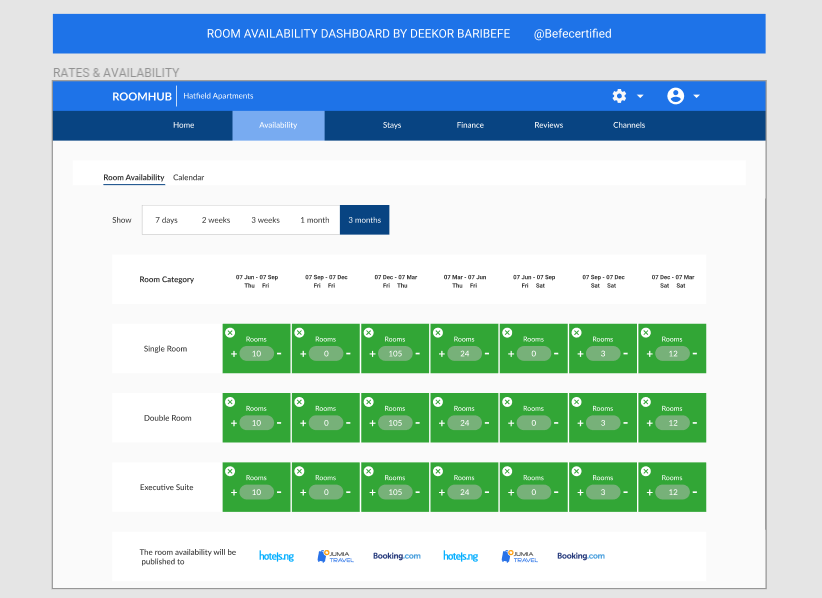
Task: Edit the Double Room value field 105
Action: coord(395,423)
